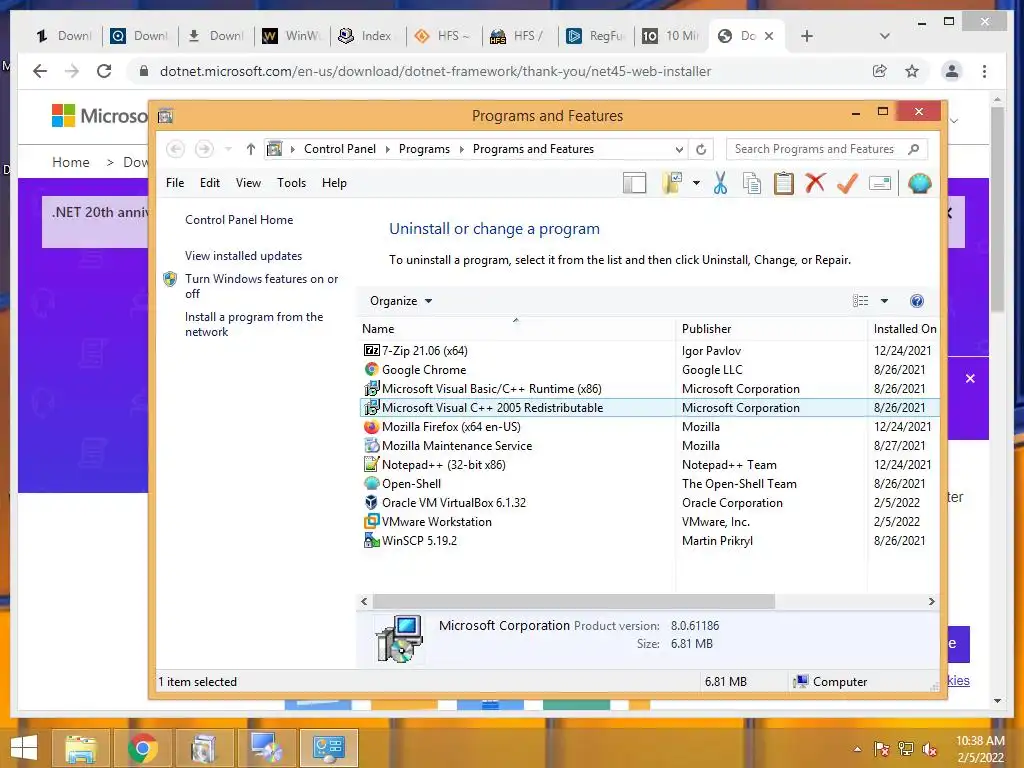Expand the Programs breadcrumb arrow
The image size is (1024, 768).
click(x=462, y=150)
